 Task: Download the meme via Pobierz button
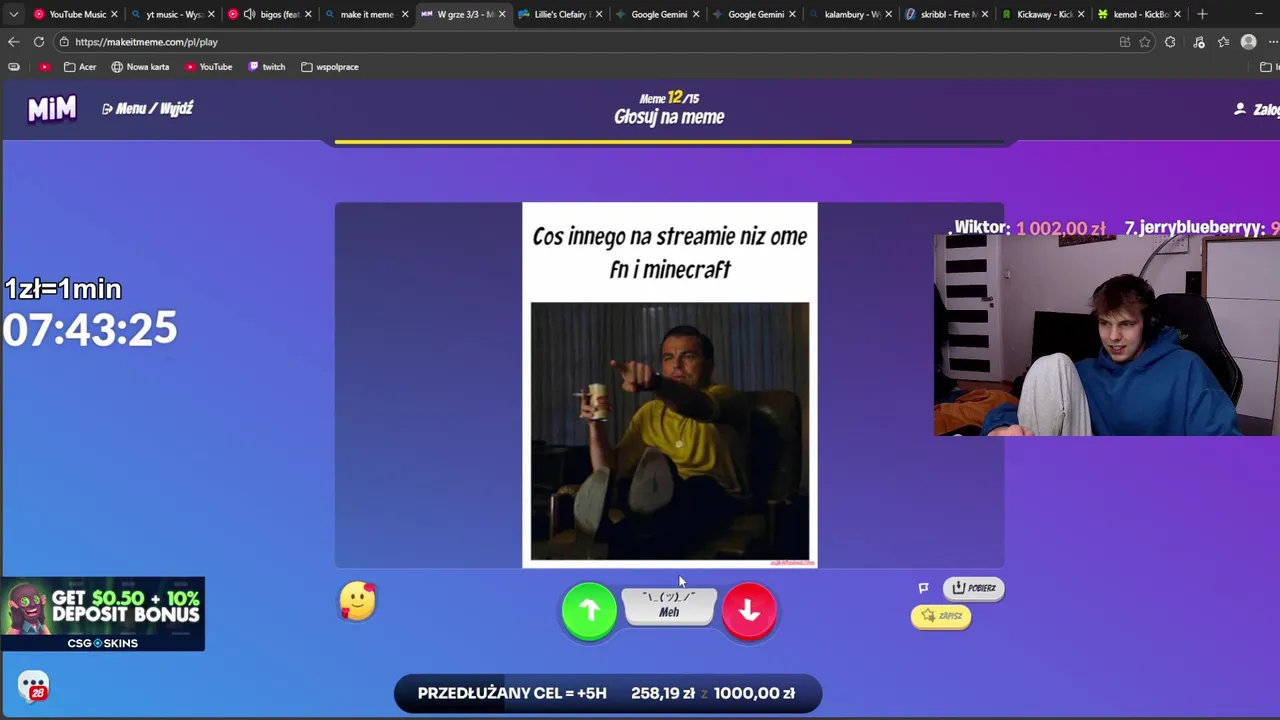click(973, 588)
